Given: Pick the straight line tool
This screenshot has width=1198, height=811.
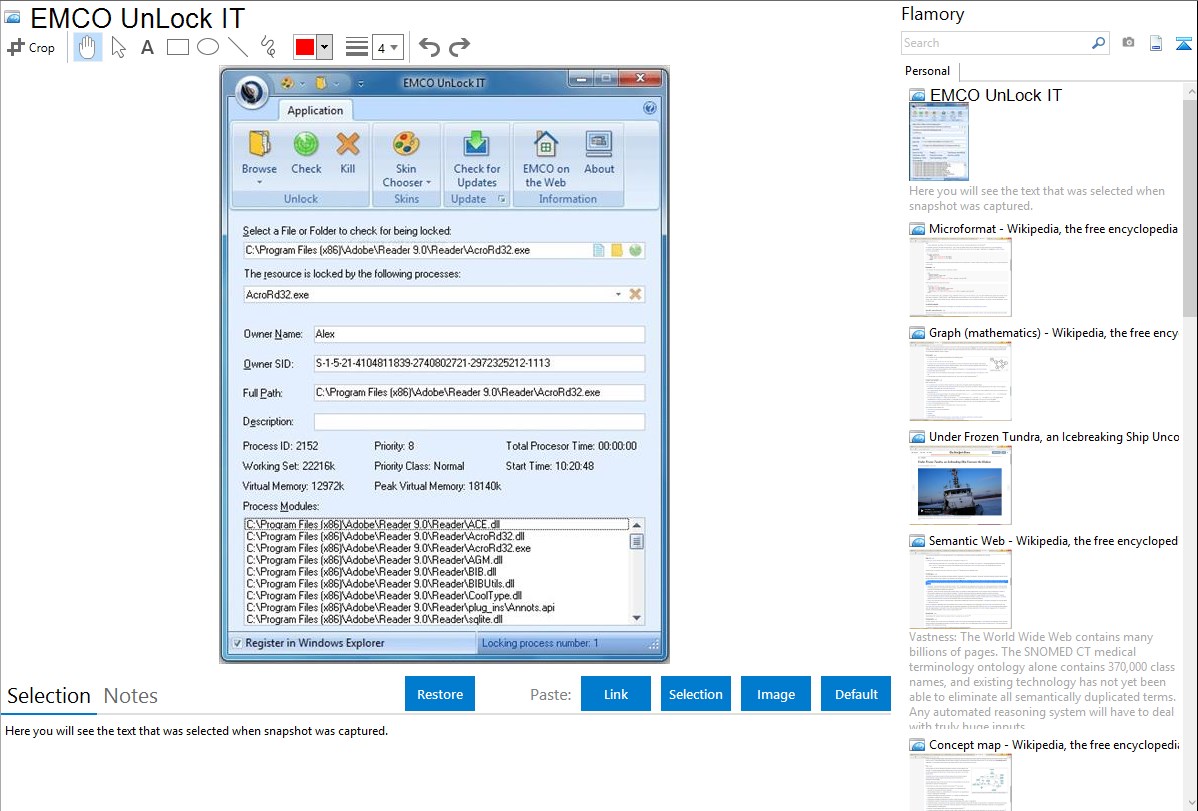Looking at the screenshot, I should coord(238,47).
